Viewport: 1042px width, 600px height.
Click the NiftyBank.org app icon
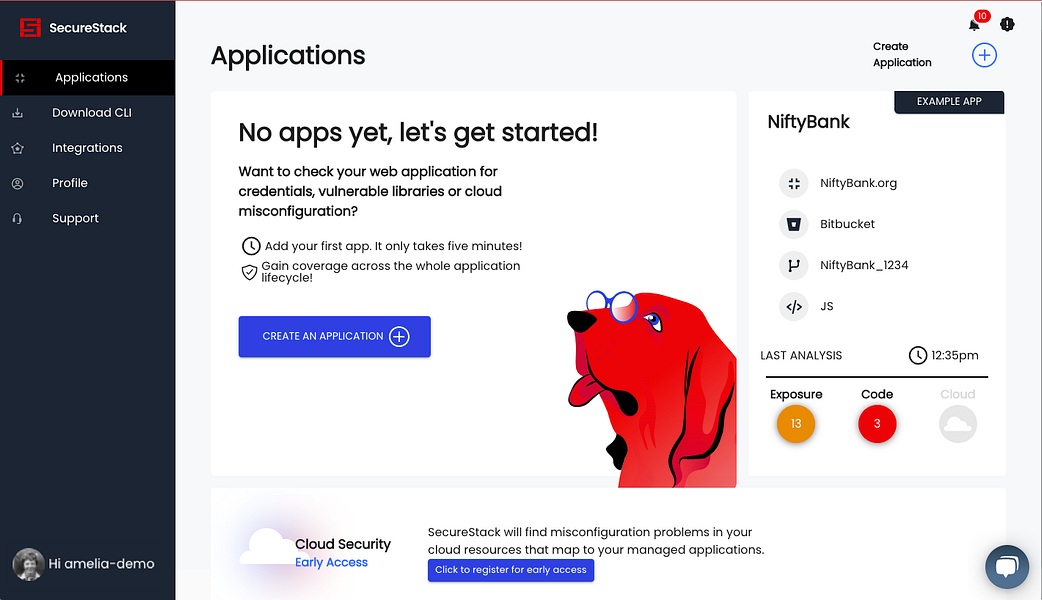793,183
